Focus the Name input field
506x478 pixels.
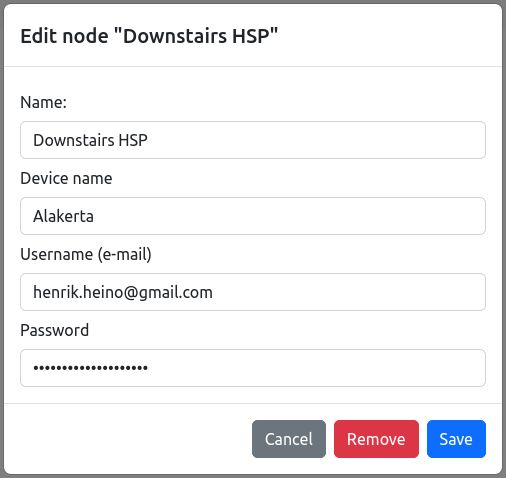point(253,140)
